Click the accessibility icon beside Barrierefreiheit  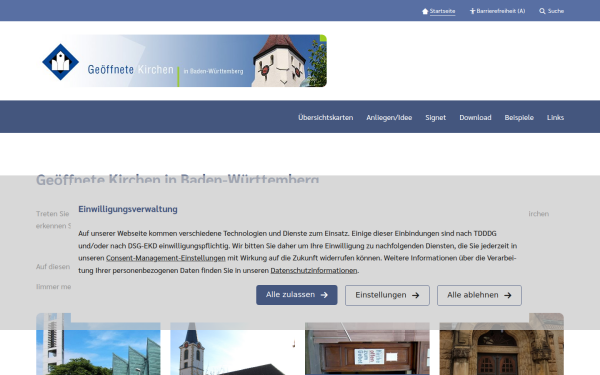click(x=472, y=11)
